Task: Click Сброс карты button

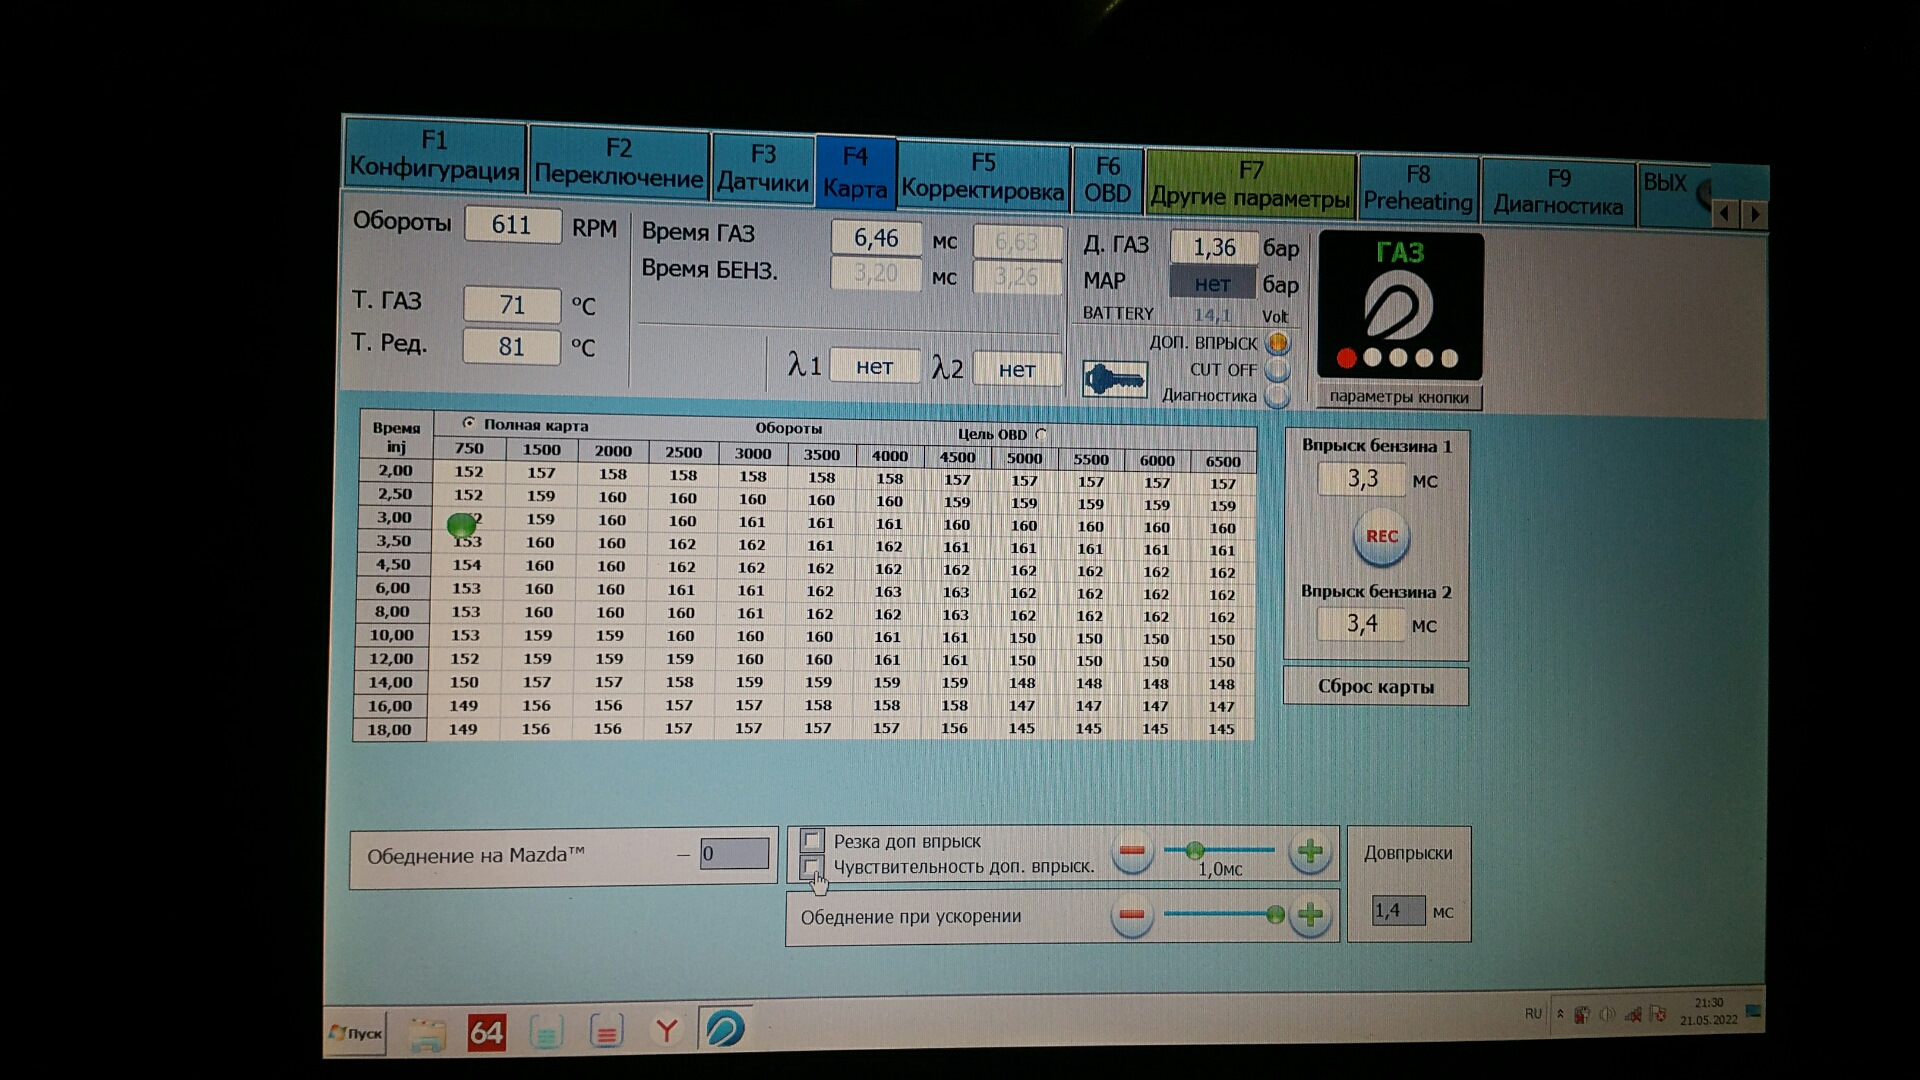Action: click(1376, 687)
